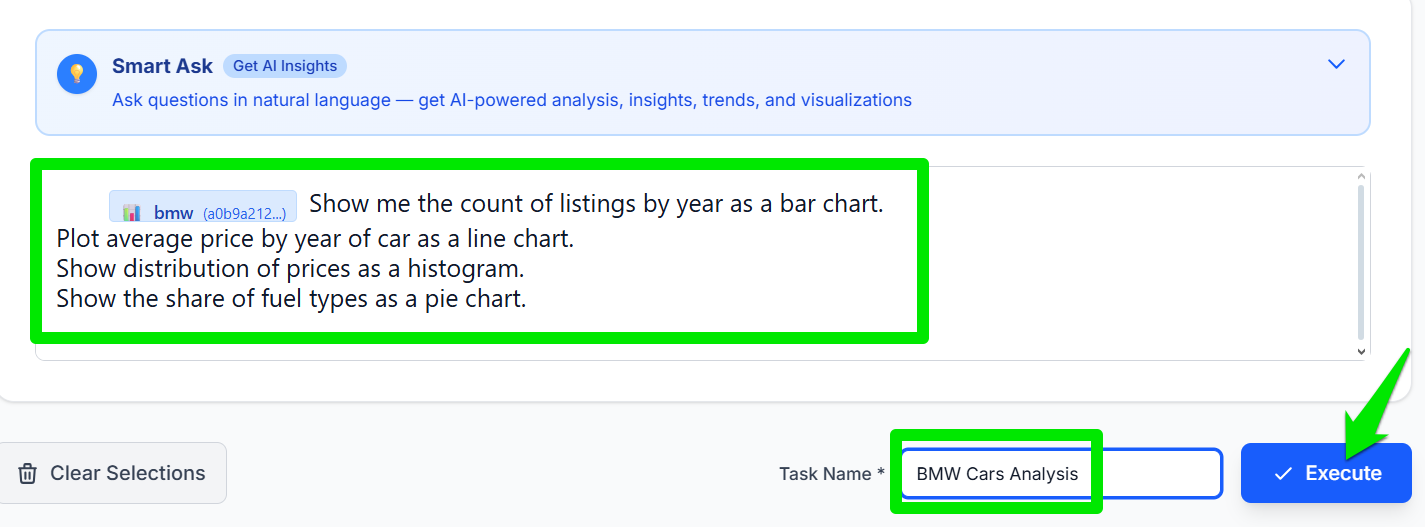1425x527 pixels.
Task: Click the Smart Ask description text
Action: click(511, 100)
